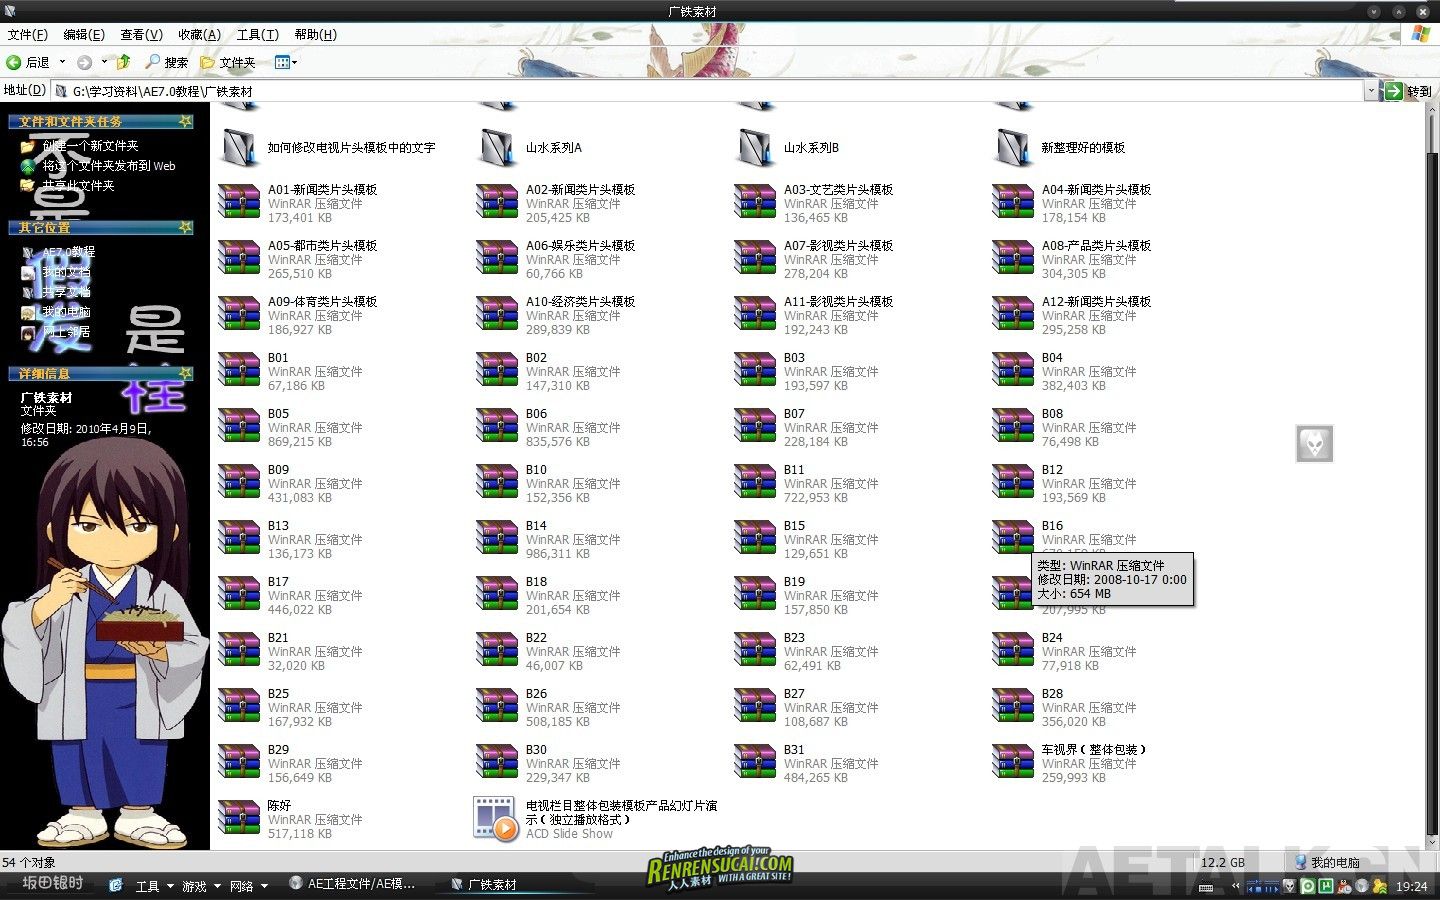Open the 游戏 toolbar menu on taskbar
The image size is (1440, 900).
click(199, 886)
